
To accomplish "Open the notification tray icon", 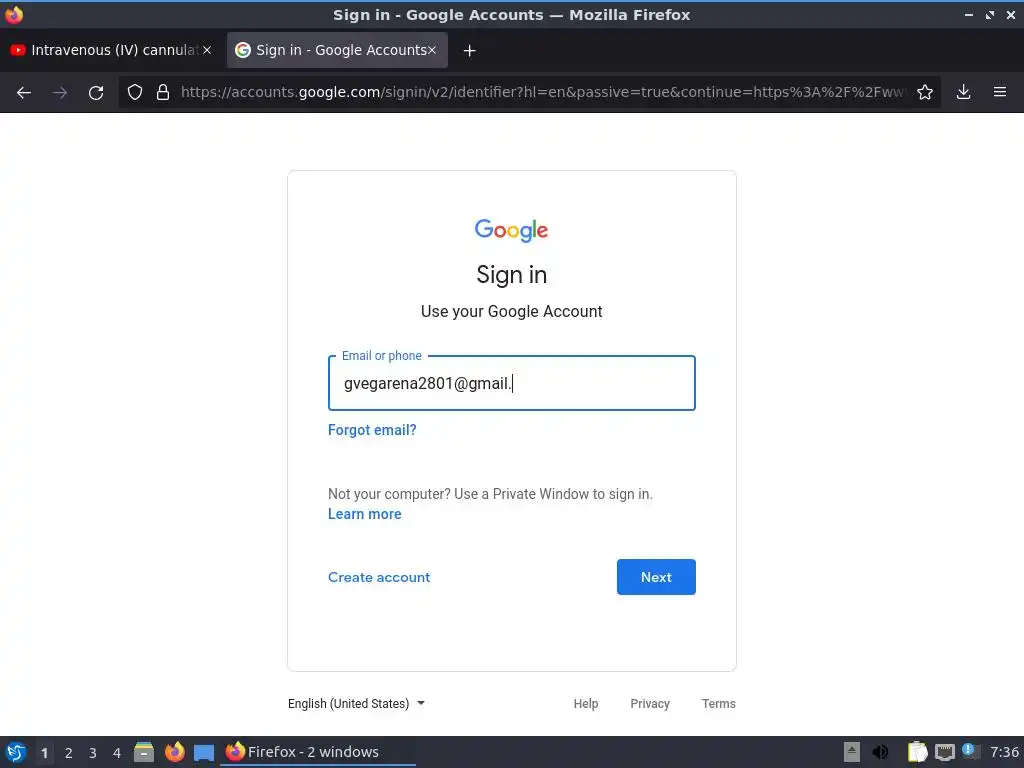I will 970,751.
